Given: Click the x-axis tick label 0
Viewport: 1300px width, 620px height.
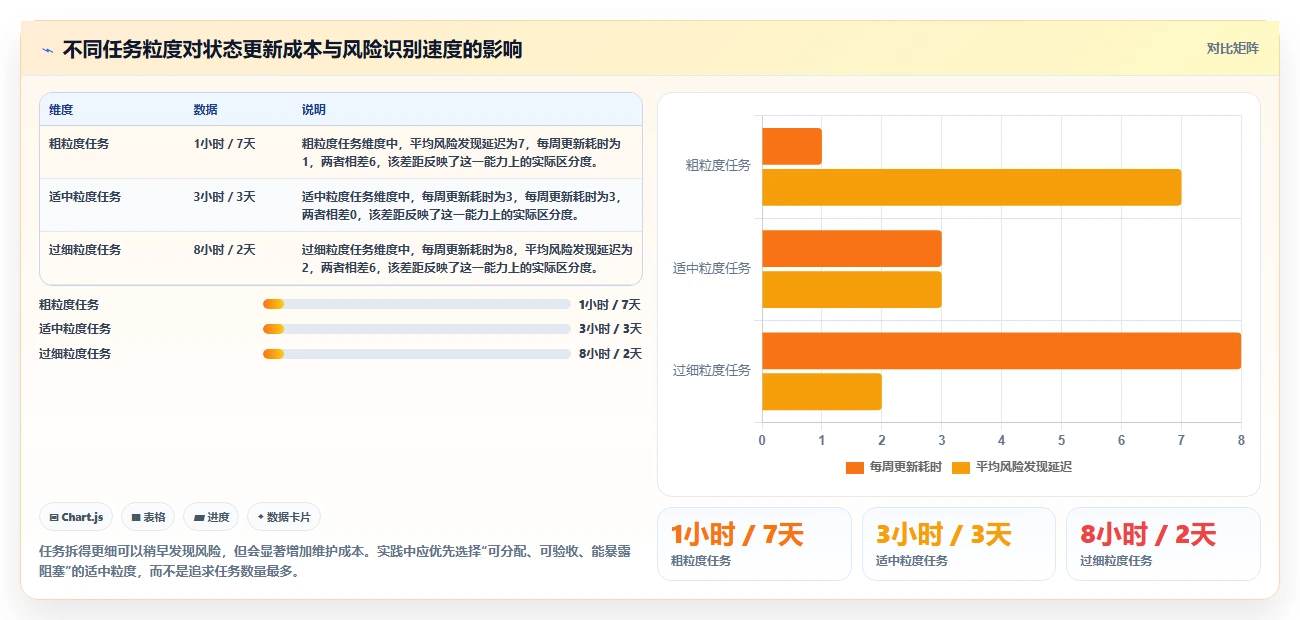Looking at the screenshot, I should [762, 440].
